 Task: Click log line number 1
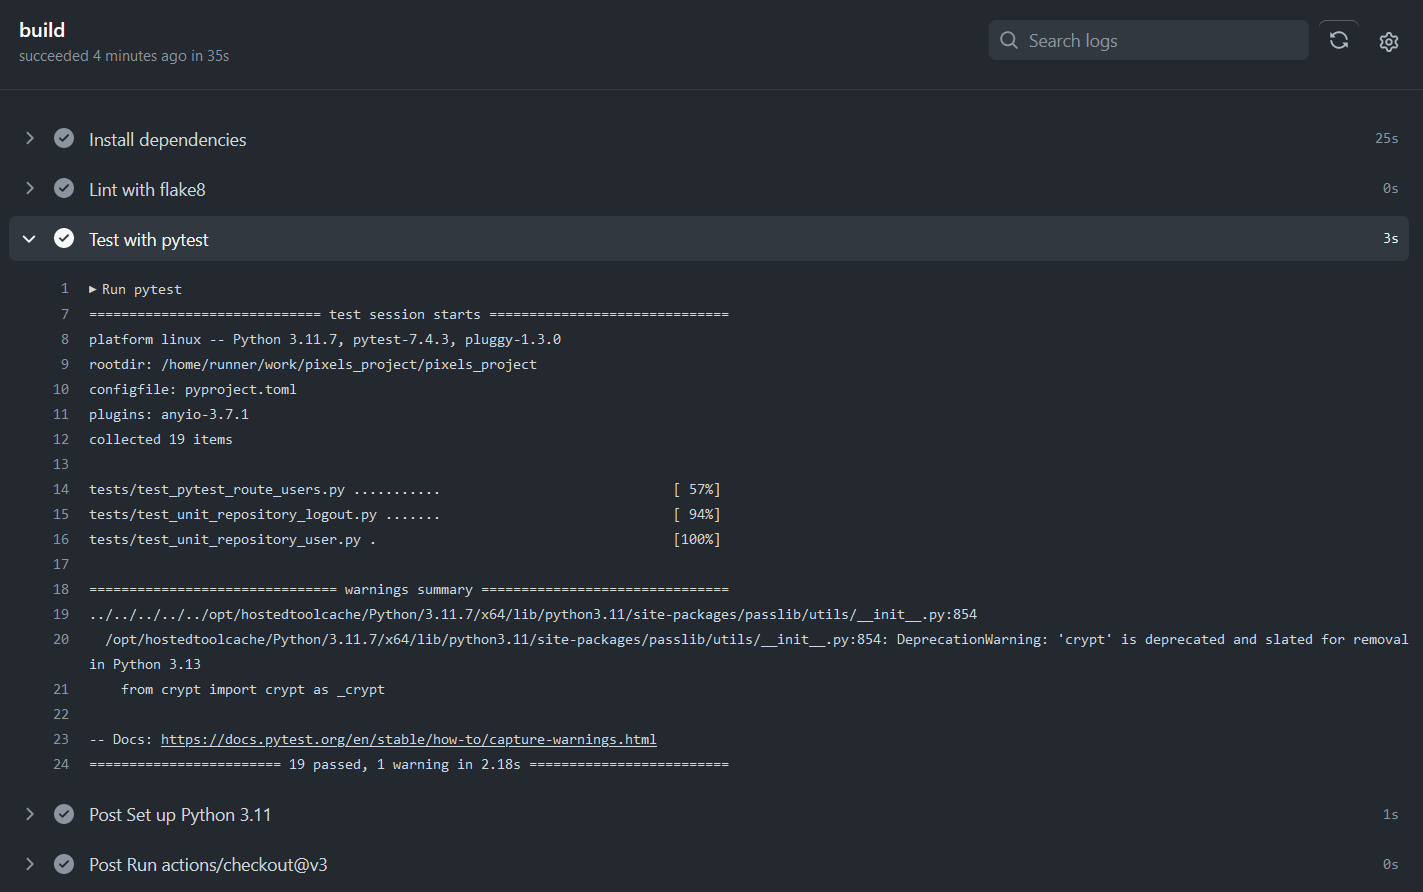point(65,289)
